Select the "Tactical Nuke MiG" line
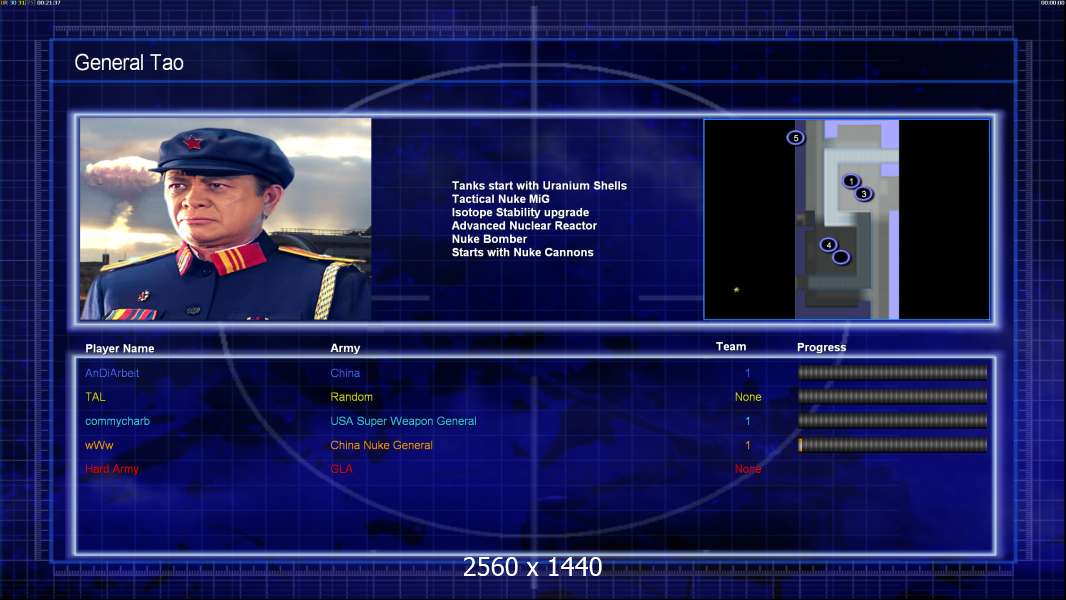Viewport: 1066px width, 600px height. [500, 199]
